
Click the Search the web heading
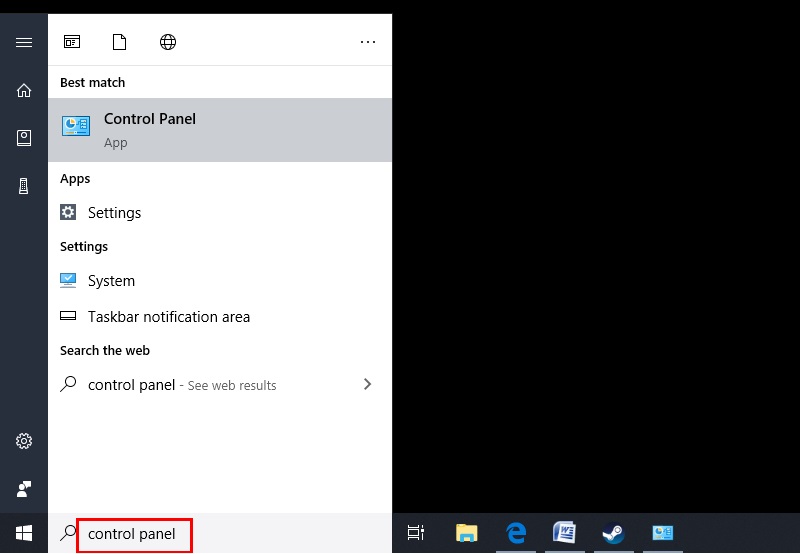tap(105, 350)
